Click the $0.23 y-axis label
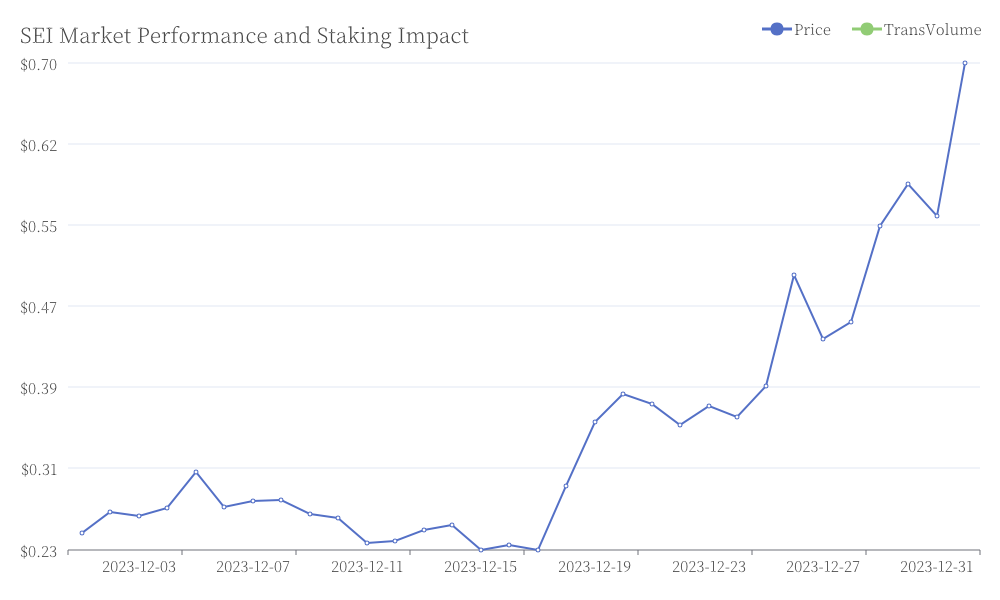This screenshot has height=600, width=1000. [x=39, y=550]
